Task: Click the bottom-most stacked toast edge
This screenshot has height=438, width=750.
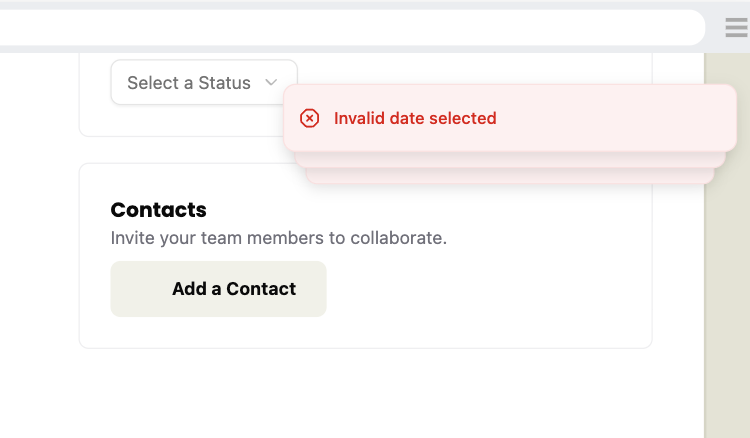Action: (x=510, y=176)
